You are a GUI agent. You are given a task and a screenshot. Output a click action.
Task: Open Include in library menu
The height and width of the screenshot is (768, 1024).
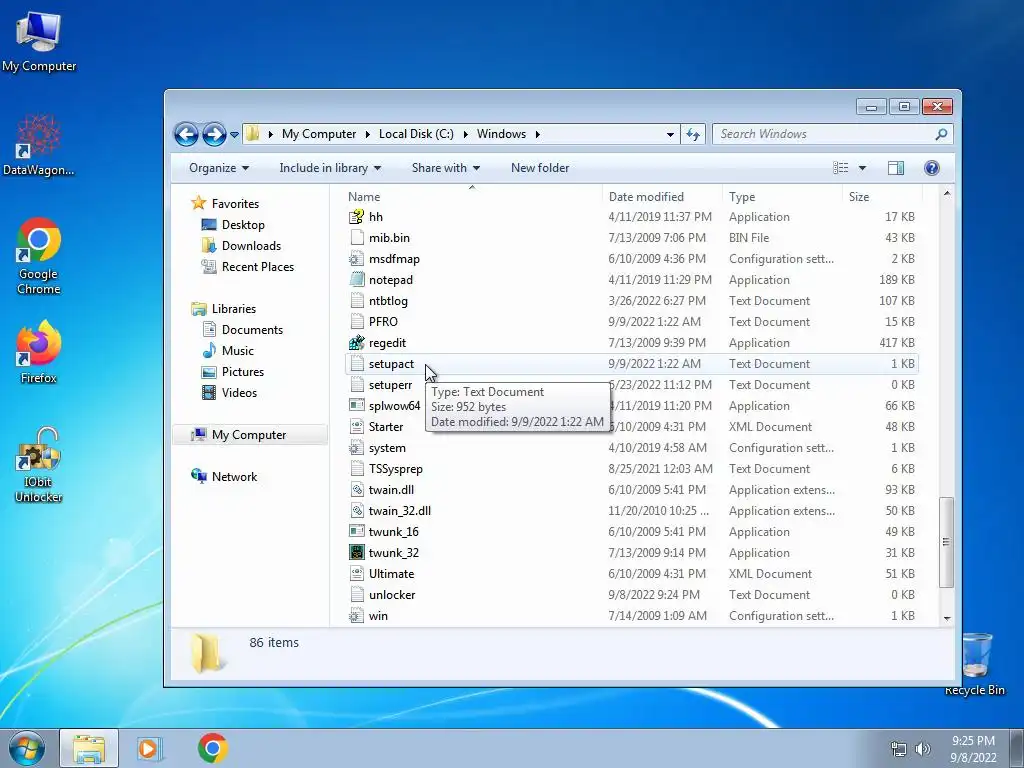click(330, 168)
